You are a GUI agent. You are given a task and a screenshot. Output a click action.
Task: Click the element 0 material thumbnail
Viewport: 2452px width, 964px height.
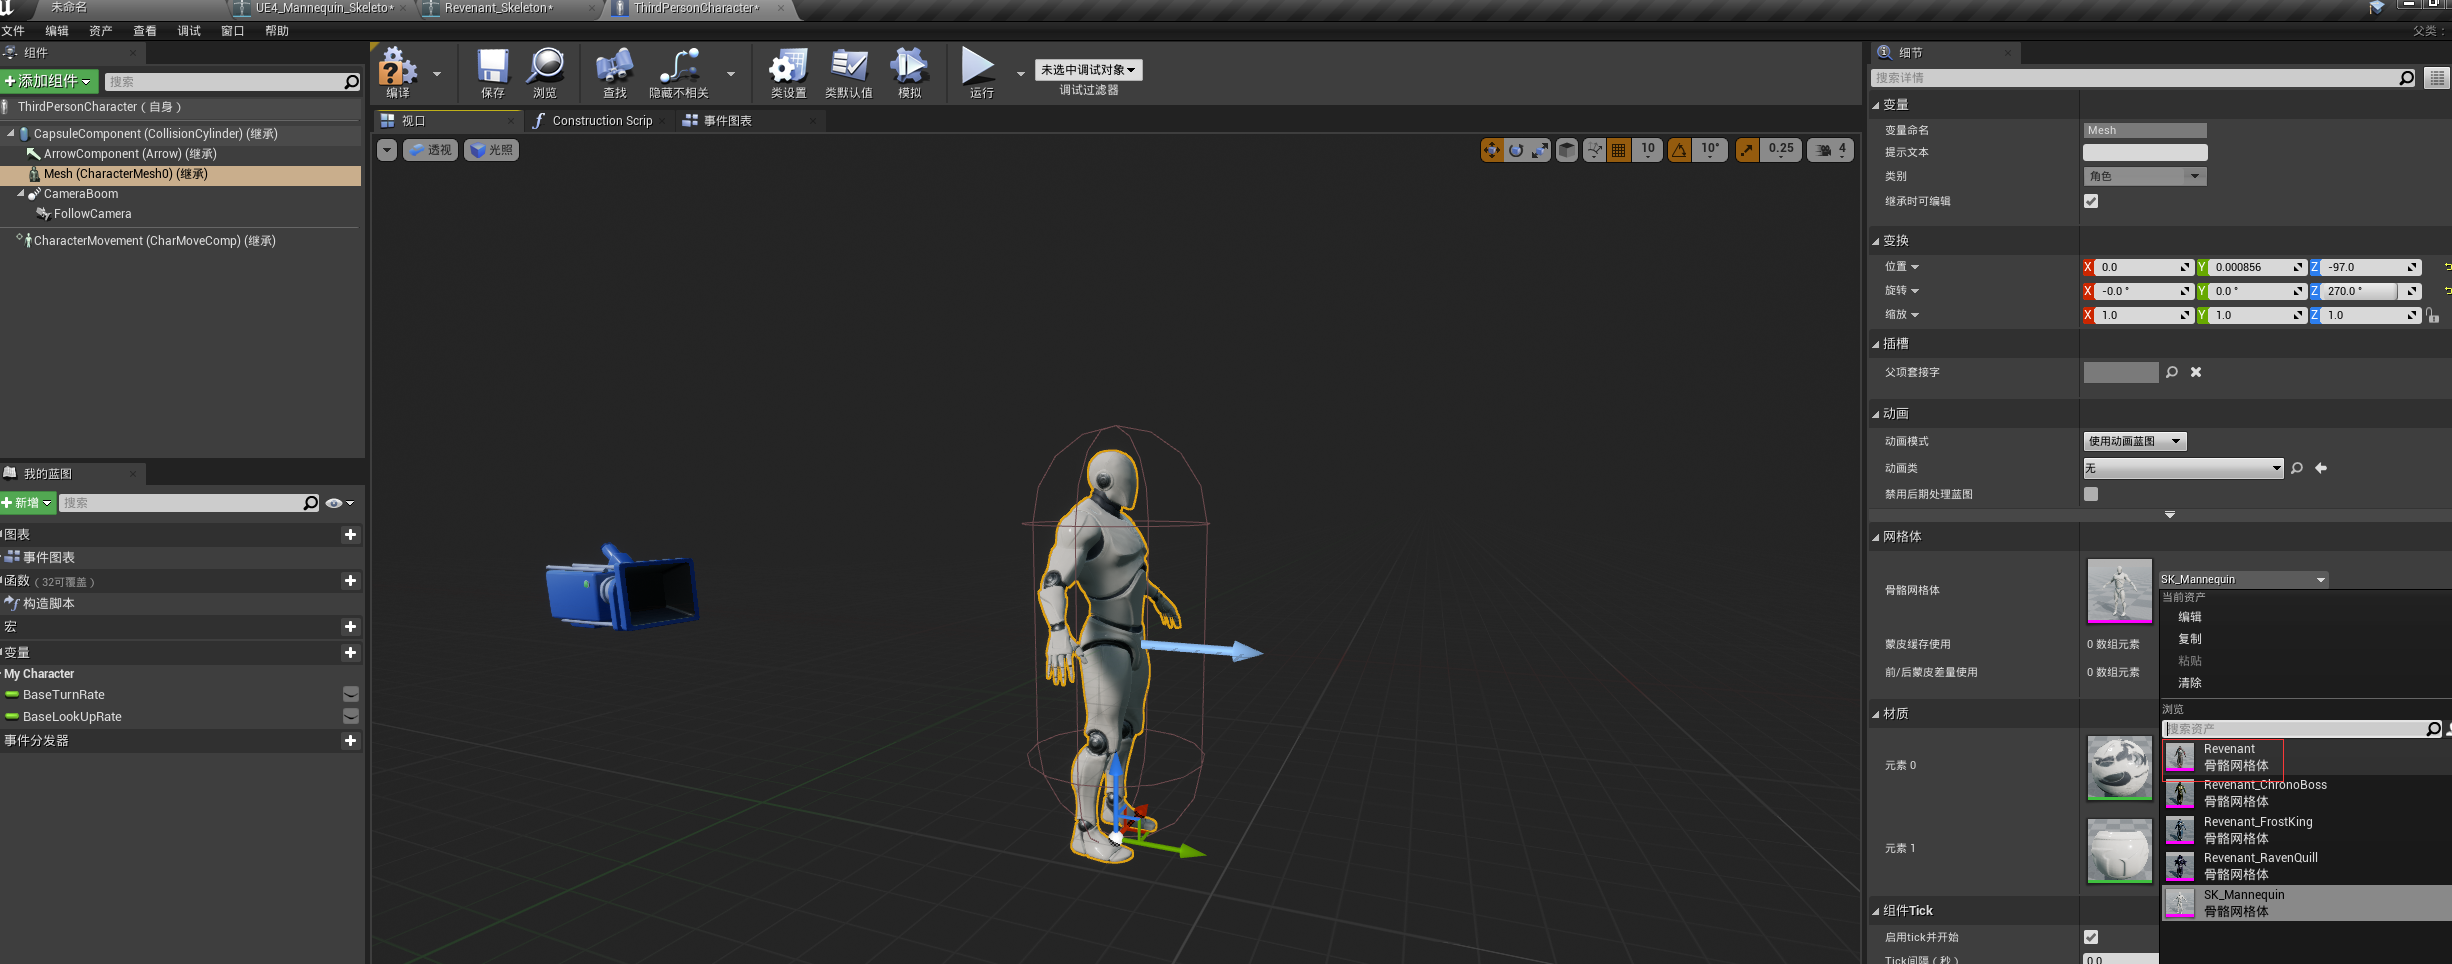click(x=2119, y=767)
